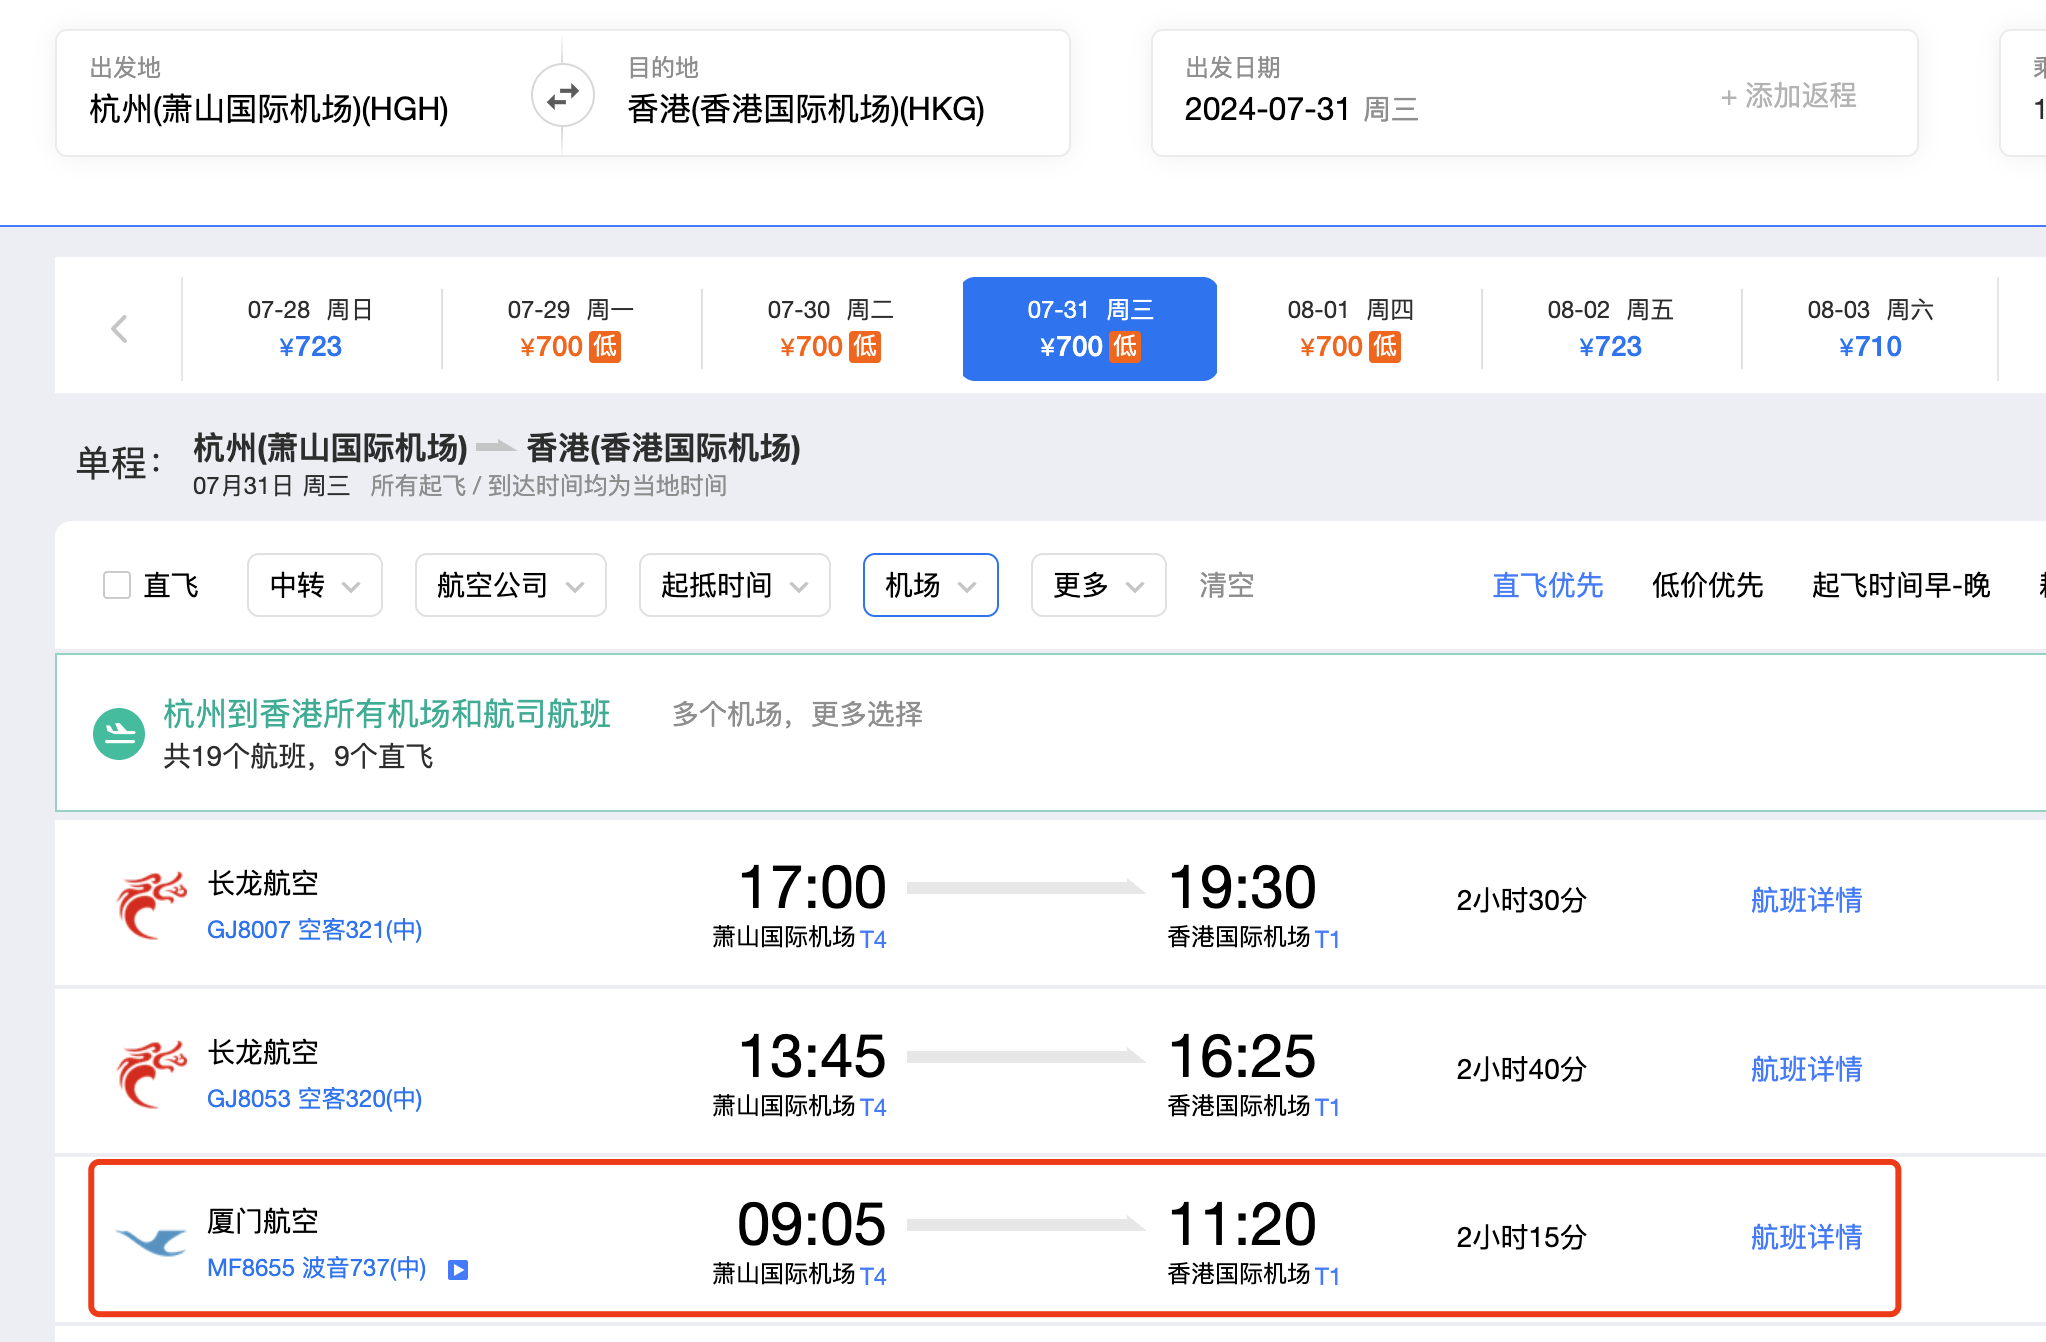Click + 添加返程 to add return
The height and width of the screenshot is (1342, 2046).
click(x=1788, y=96)
